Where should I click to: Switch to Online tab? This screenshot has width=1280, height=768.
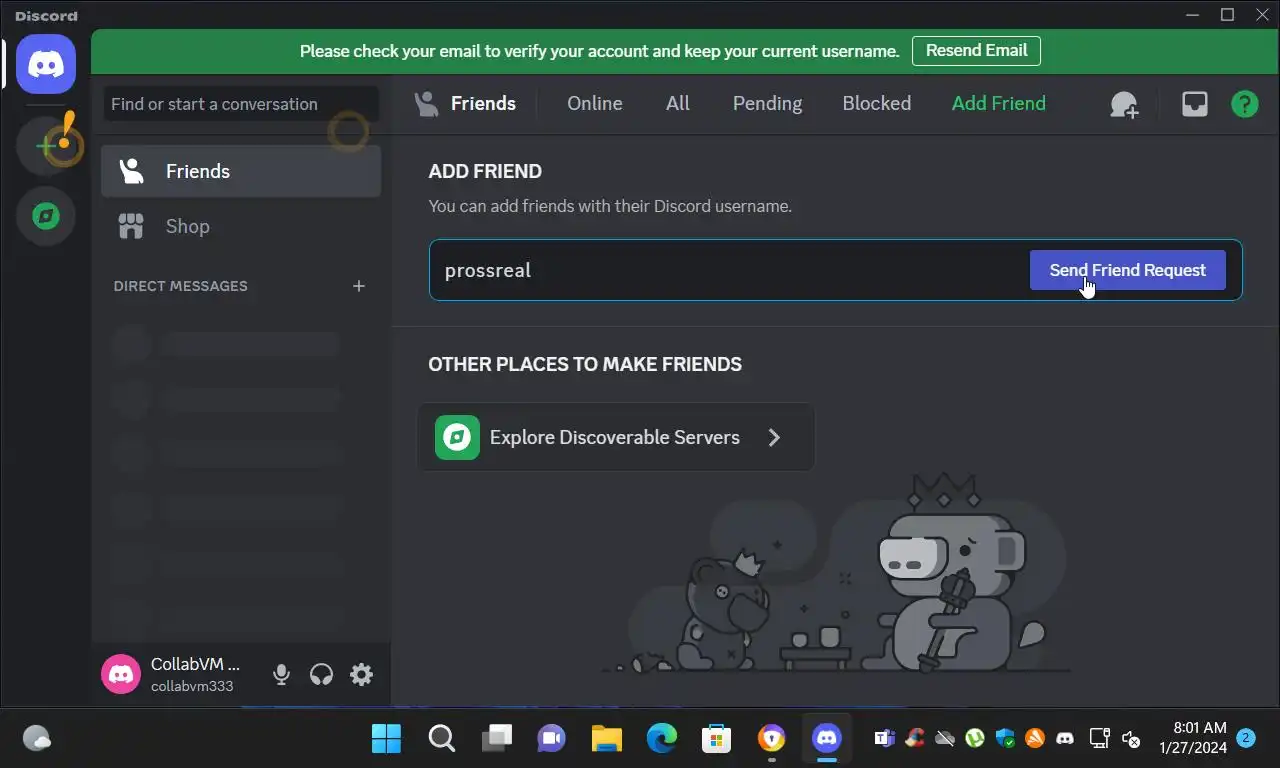595,103
